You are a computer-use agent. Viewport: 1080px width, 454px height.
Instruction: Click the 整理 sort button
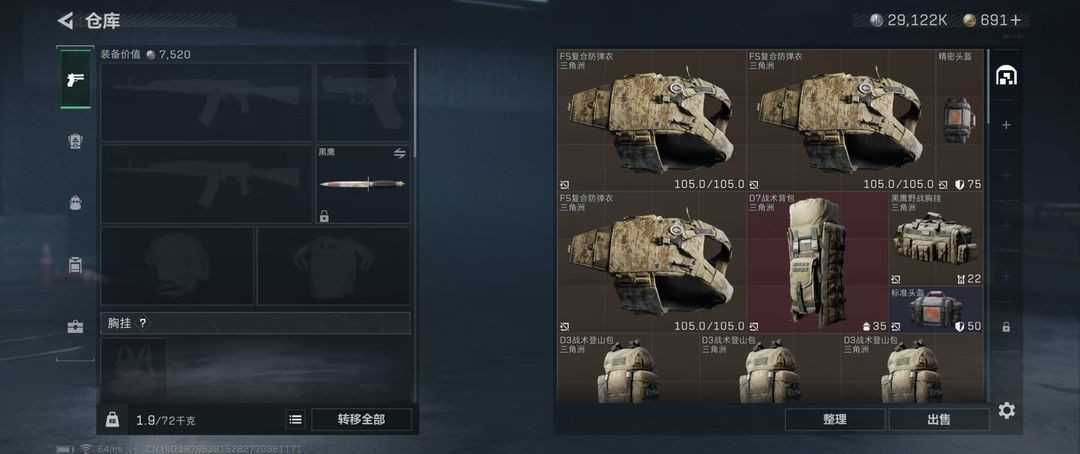point(835,420)
